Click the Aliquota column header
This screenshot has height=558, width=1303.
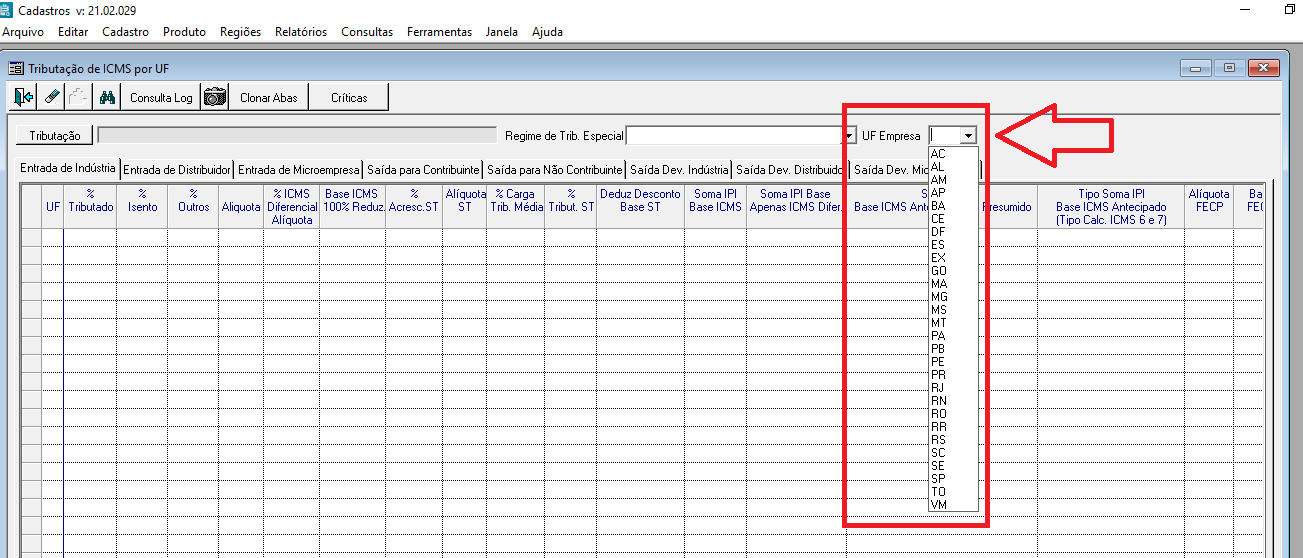tap(241, 207)
